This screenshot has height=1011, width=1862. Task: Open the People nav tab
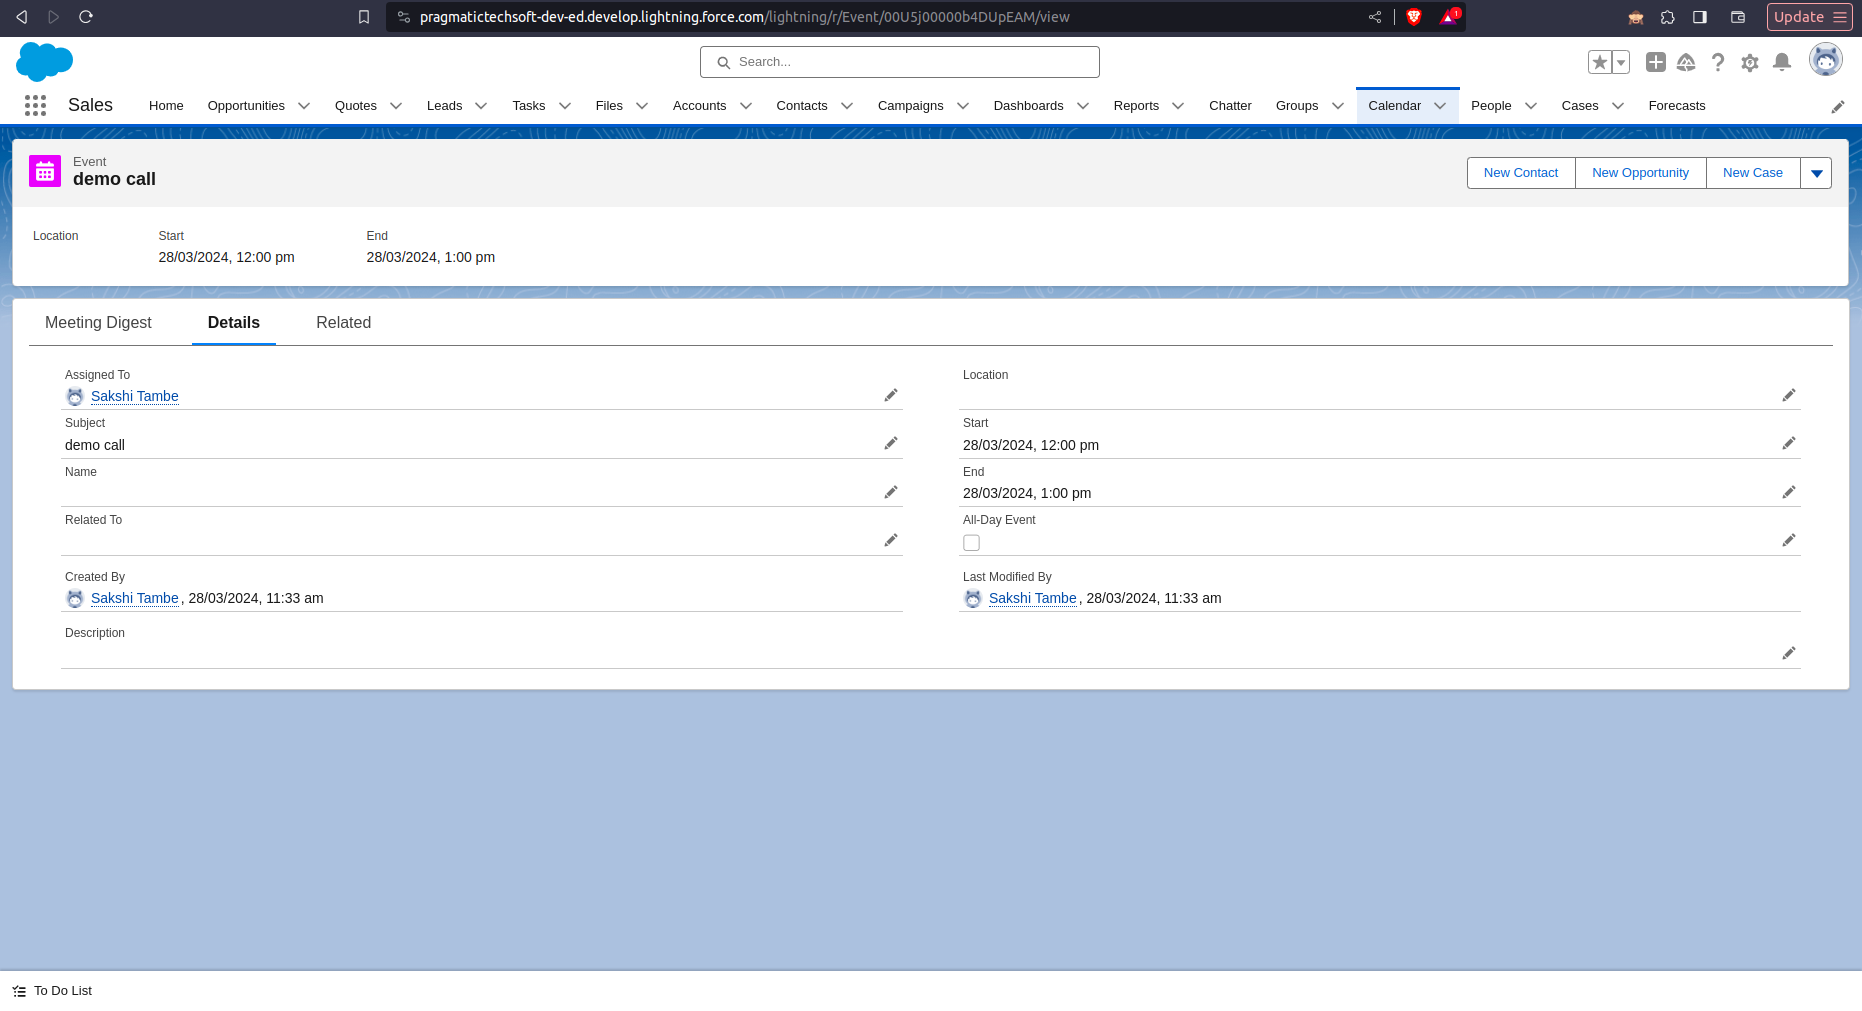[1491, 106]
